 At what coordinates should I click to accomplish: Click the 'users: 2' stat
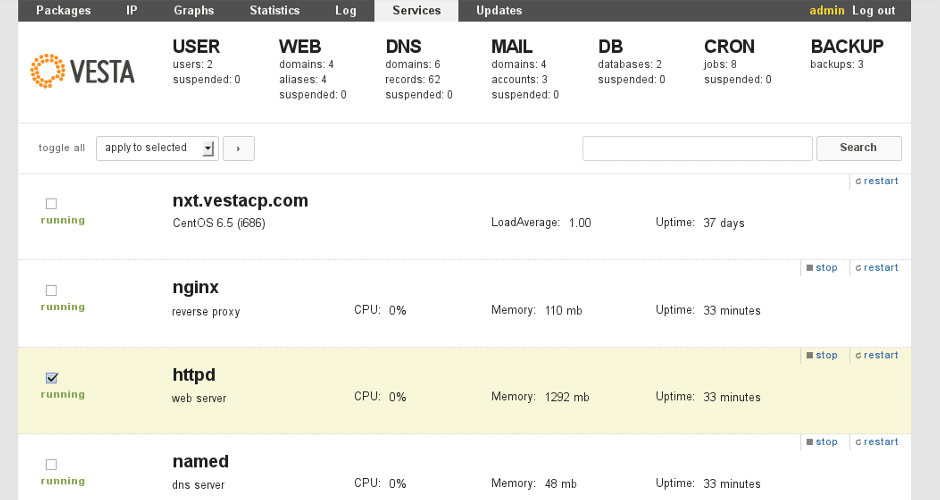(192, 65)
